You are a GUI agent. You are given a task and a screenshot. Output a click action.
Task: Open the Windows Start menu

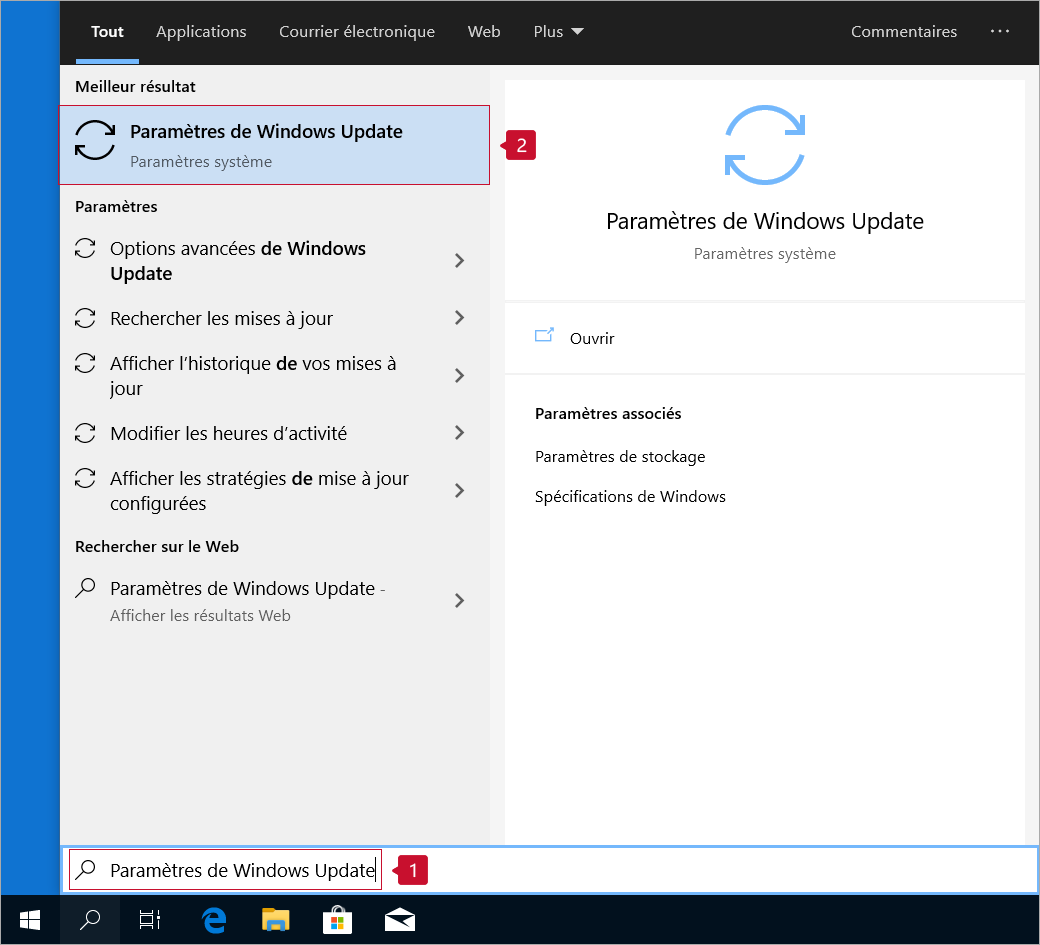coord(29,920)
